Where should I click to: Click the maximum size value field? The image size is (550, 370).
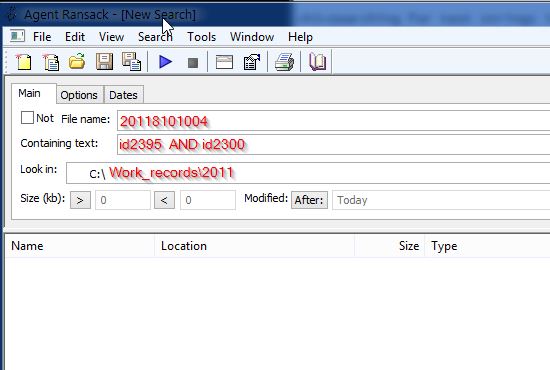pos(208,200)
